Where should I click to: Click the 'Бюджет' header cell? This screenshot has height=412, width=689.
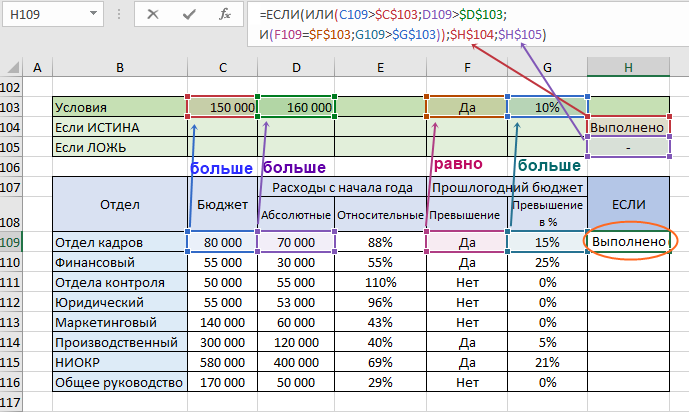(x=222, y=204)
